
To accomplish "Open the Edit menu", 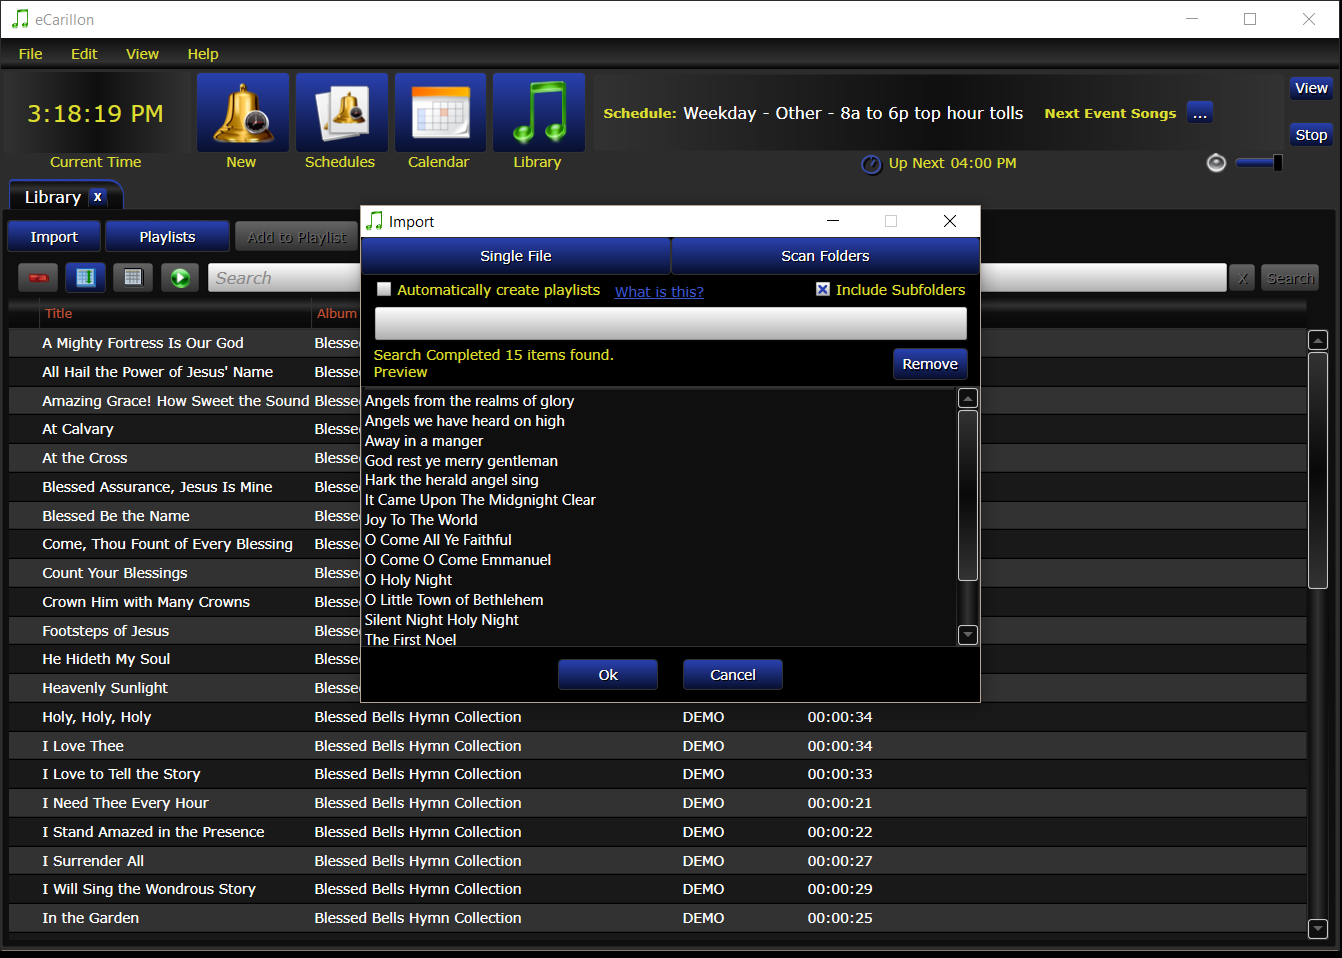I will pyautogui.click(x=84, y=54).
